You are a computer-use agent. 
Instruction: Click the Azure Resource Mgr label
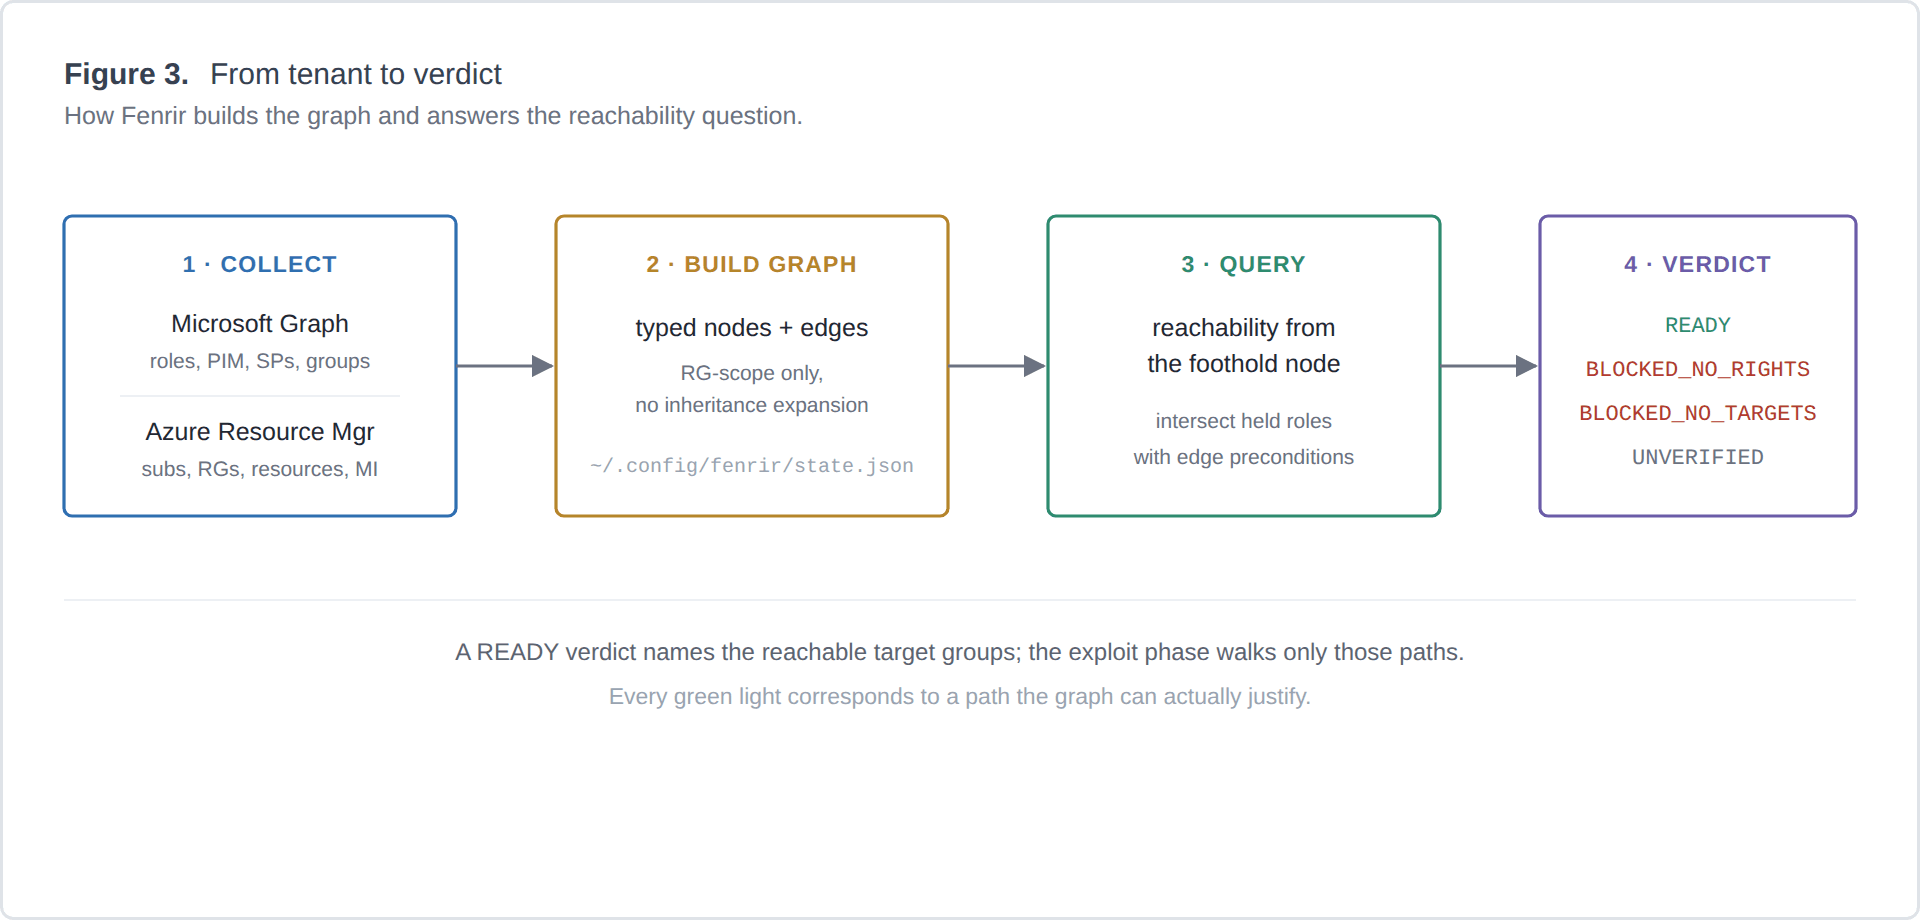pyautogui.click(x=260, y=432)
